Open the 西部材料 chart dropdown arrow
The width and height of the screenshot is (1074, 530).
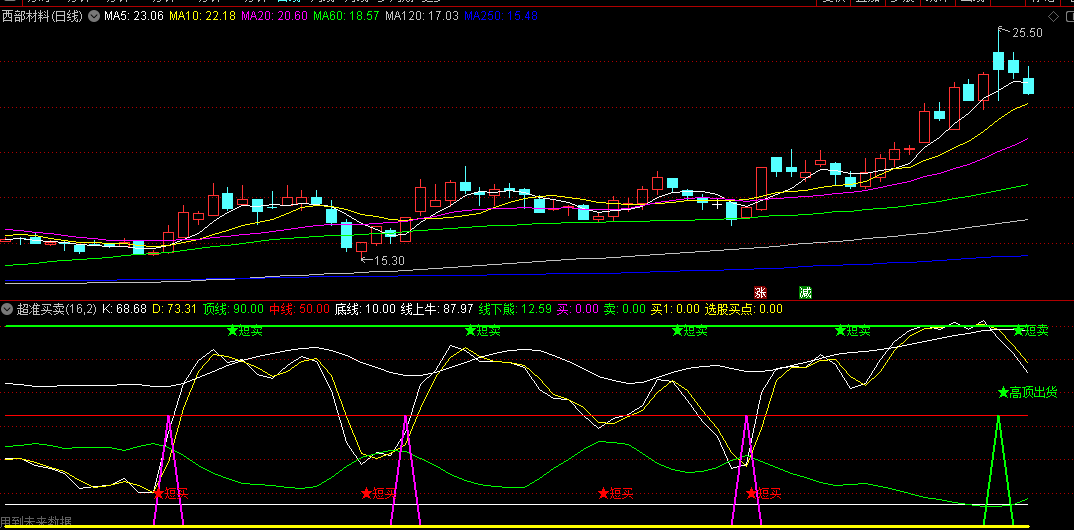pos(94,17)
